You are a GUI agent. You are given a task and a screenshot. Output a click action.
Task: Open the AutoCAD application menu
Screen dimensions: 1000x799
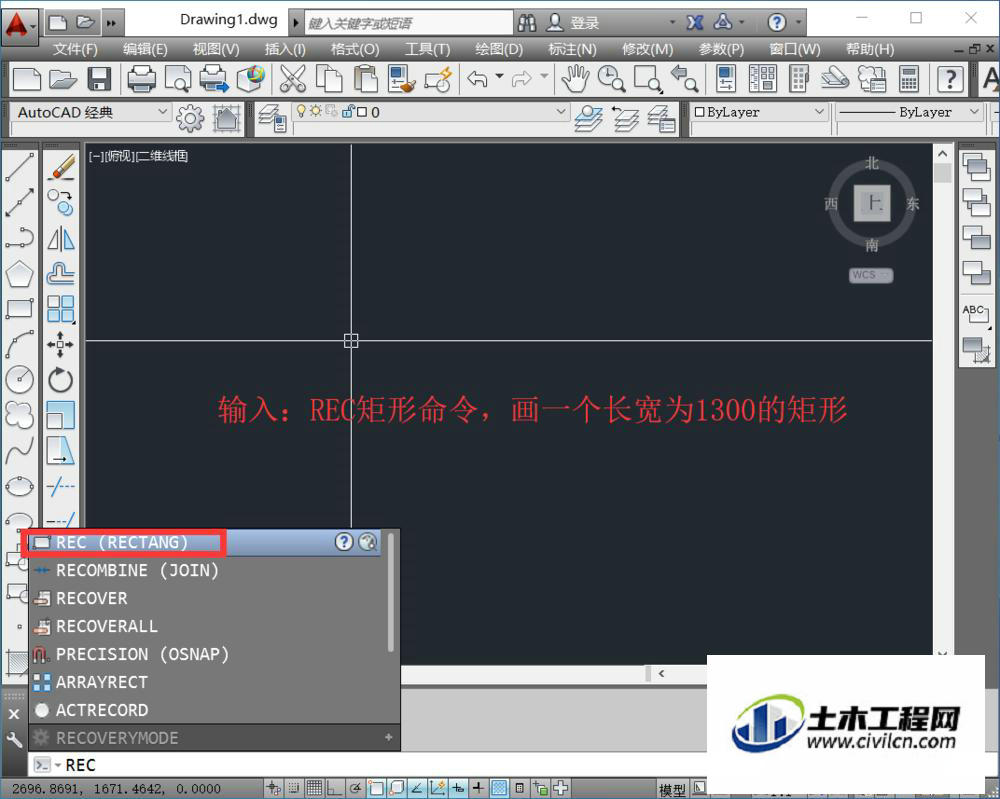[18, 26]
